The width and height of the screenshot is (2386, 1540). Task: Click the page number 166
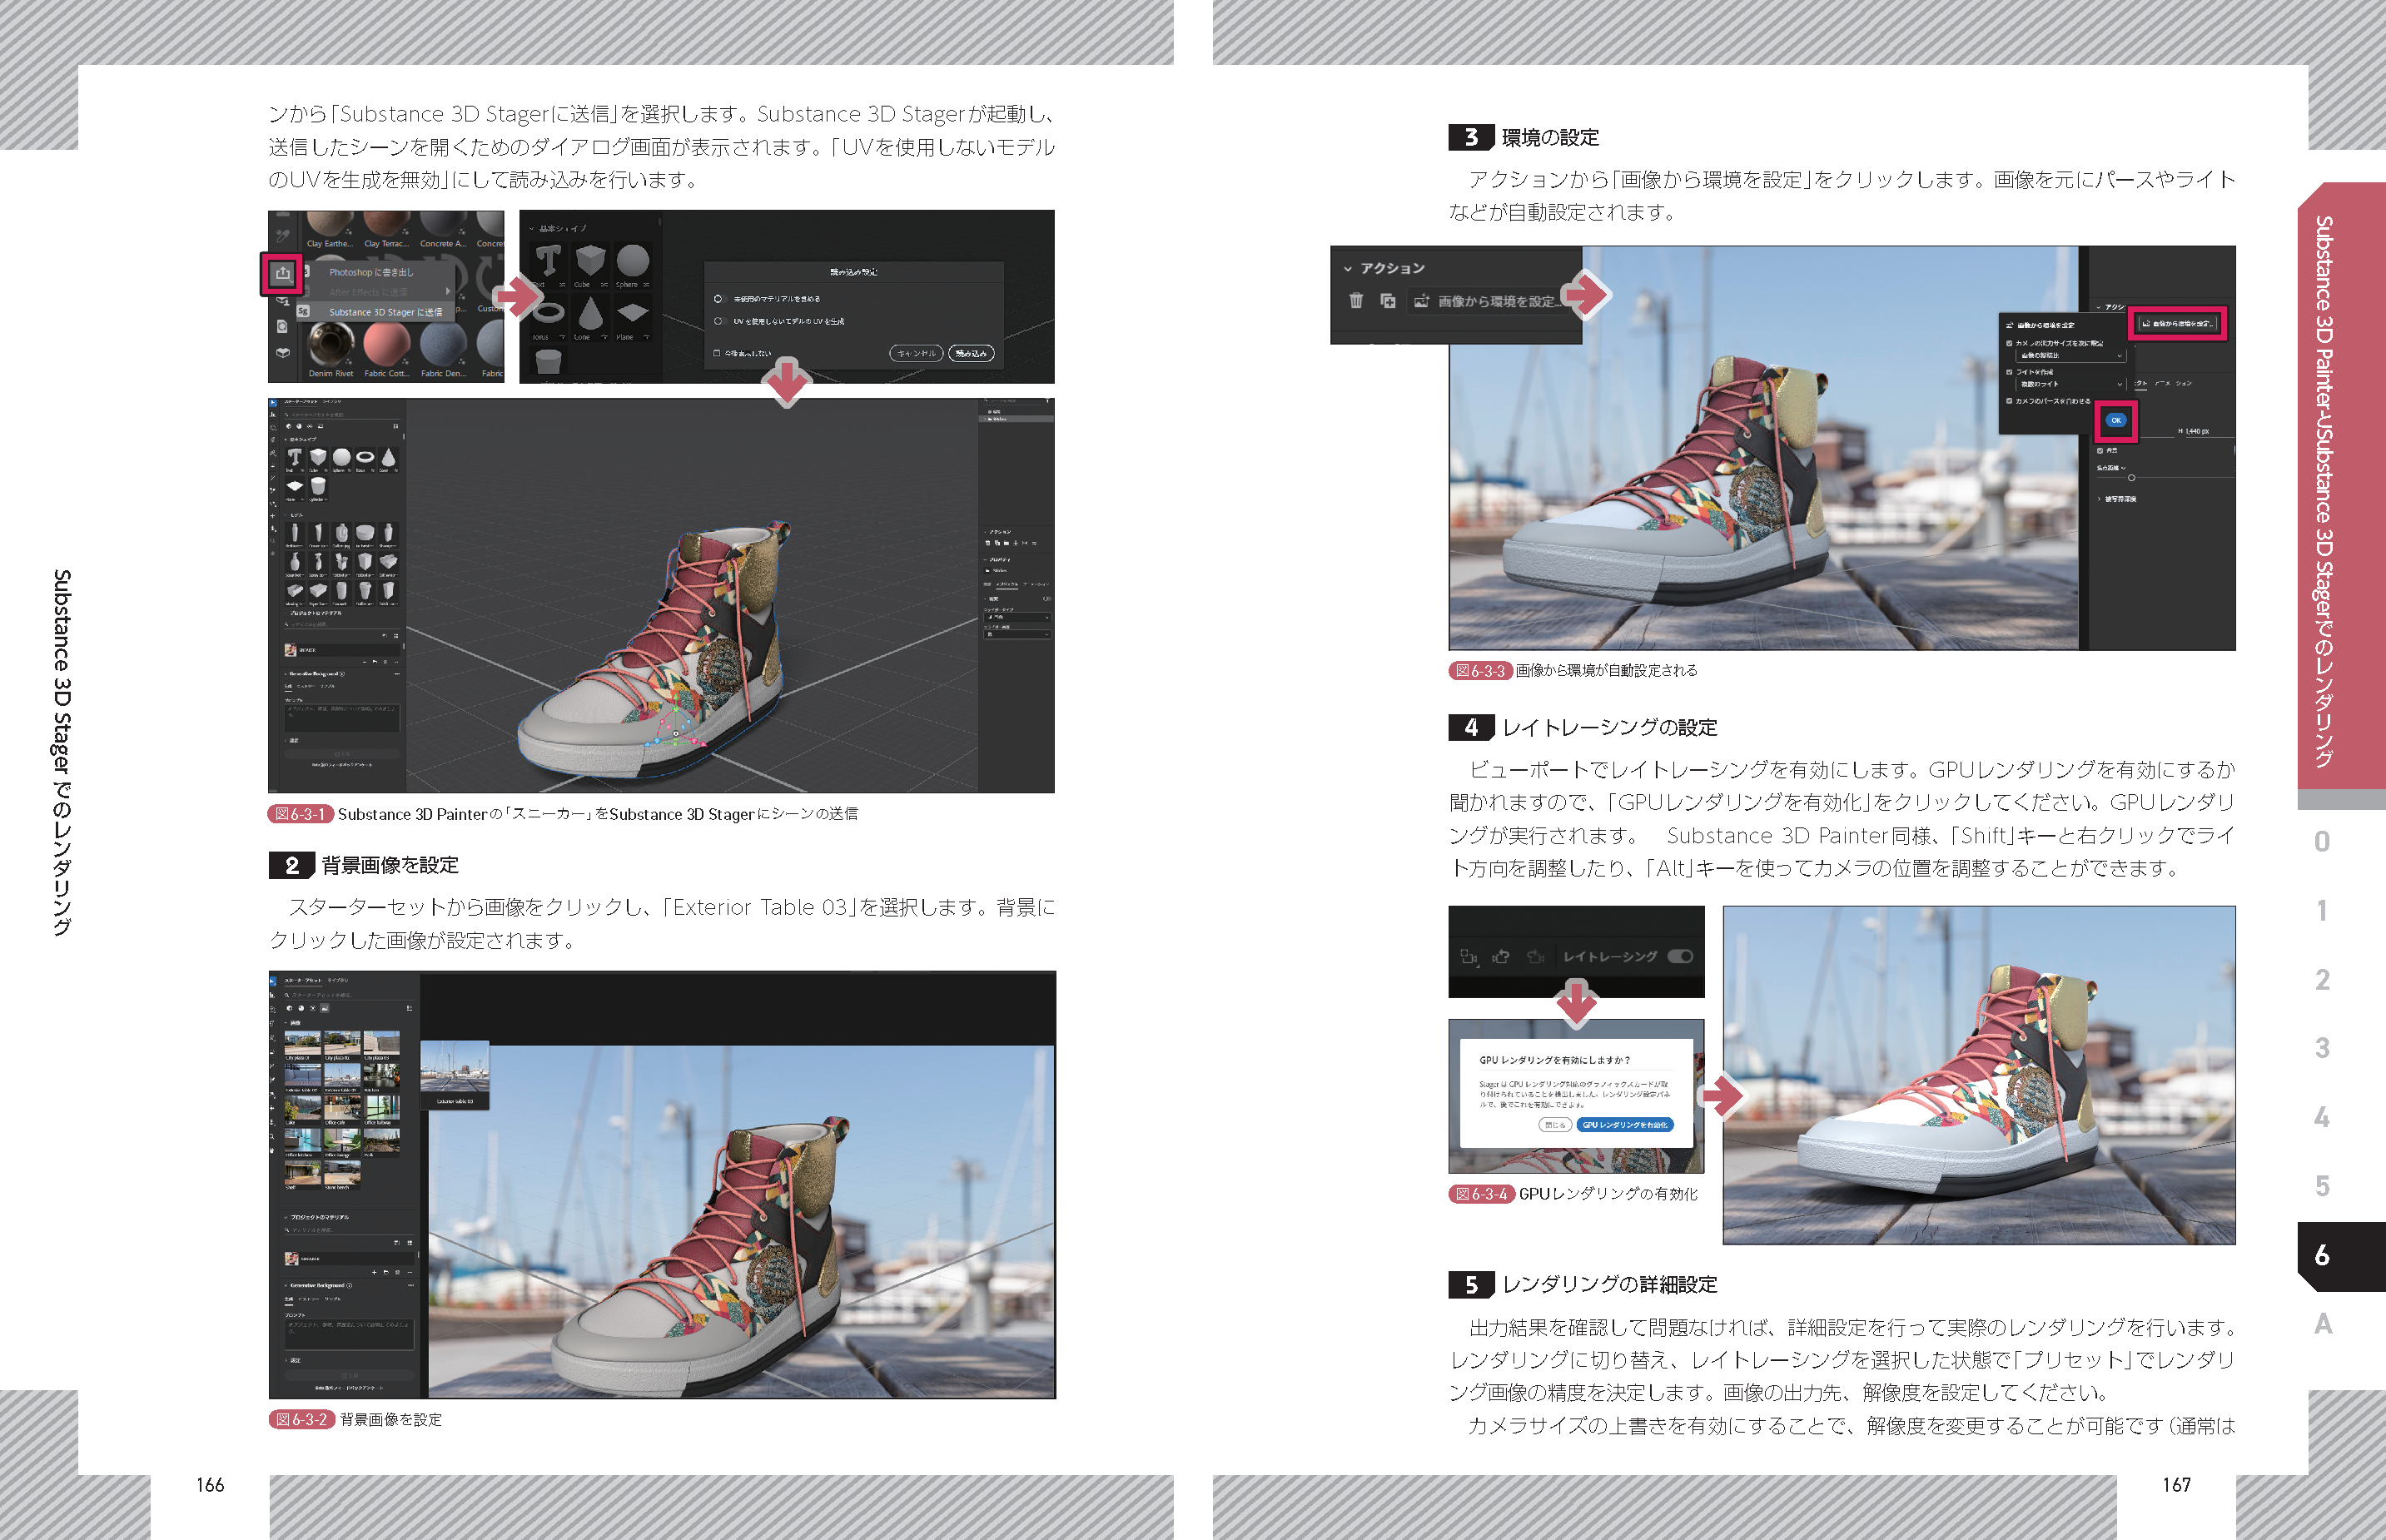point(210,1485)
